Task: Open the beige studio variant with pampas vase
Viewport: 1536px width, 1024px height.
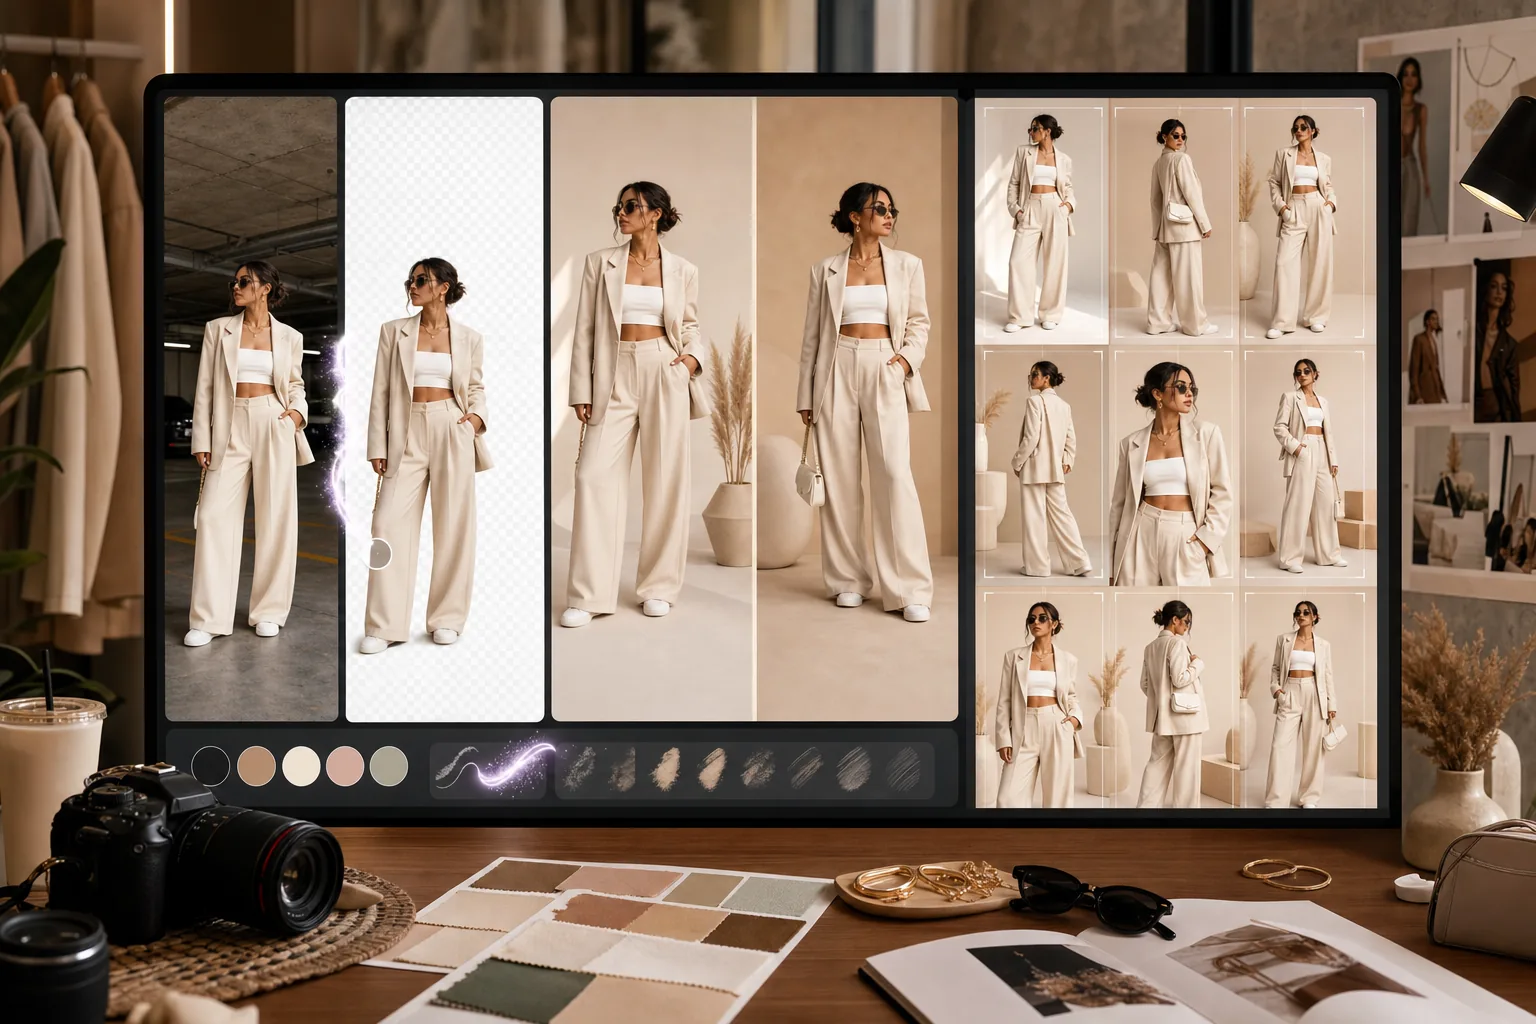Action: tap(652, 409)
